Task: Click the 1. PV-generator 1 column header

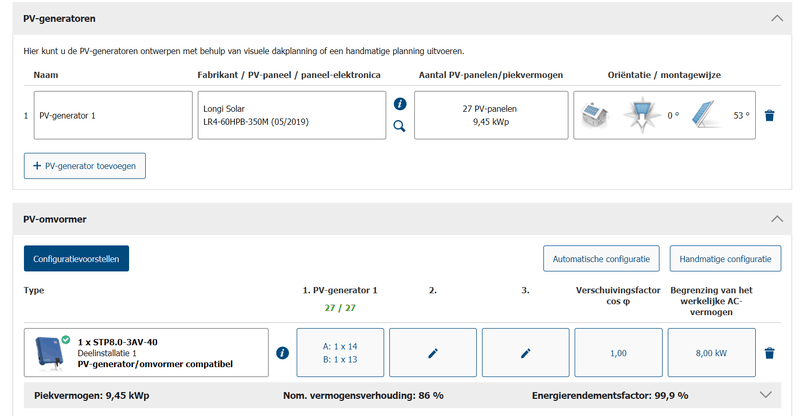Action: (x=340, y=290)
